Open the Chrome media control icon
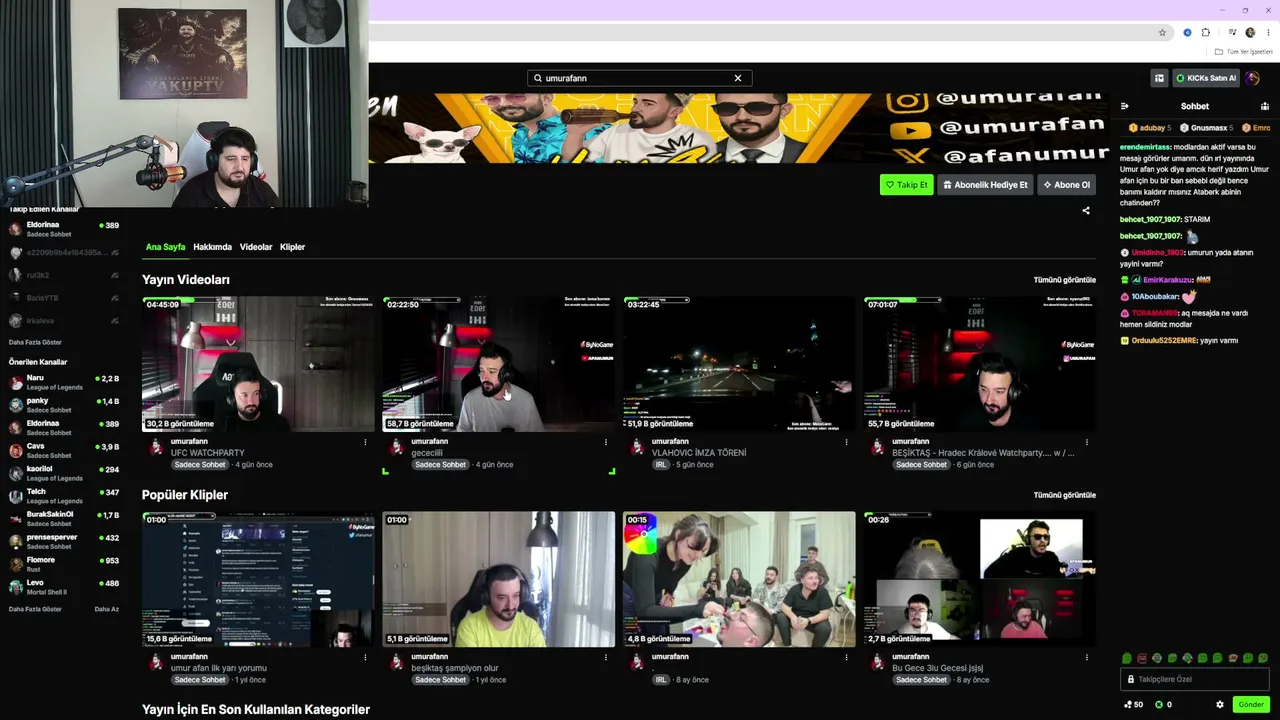This screenshot has width=1280, height=720. tap(1232, 32)
